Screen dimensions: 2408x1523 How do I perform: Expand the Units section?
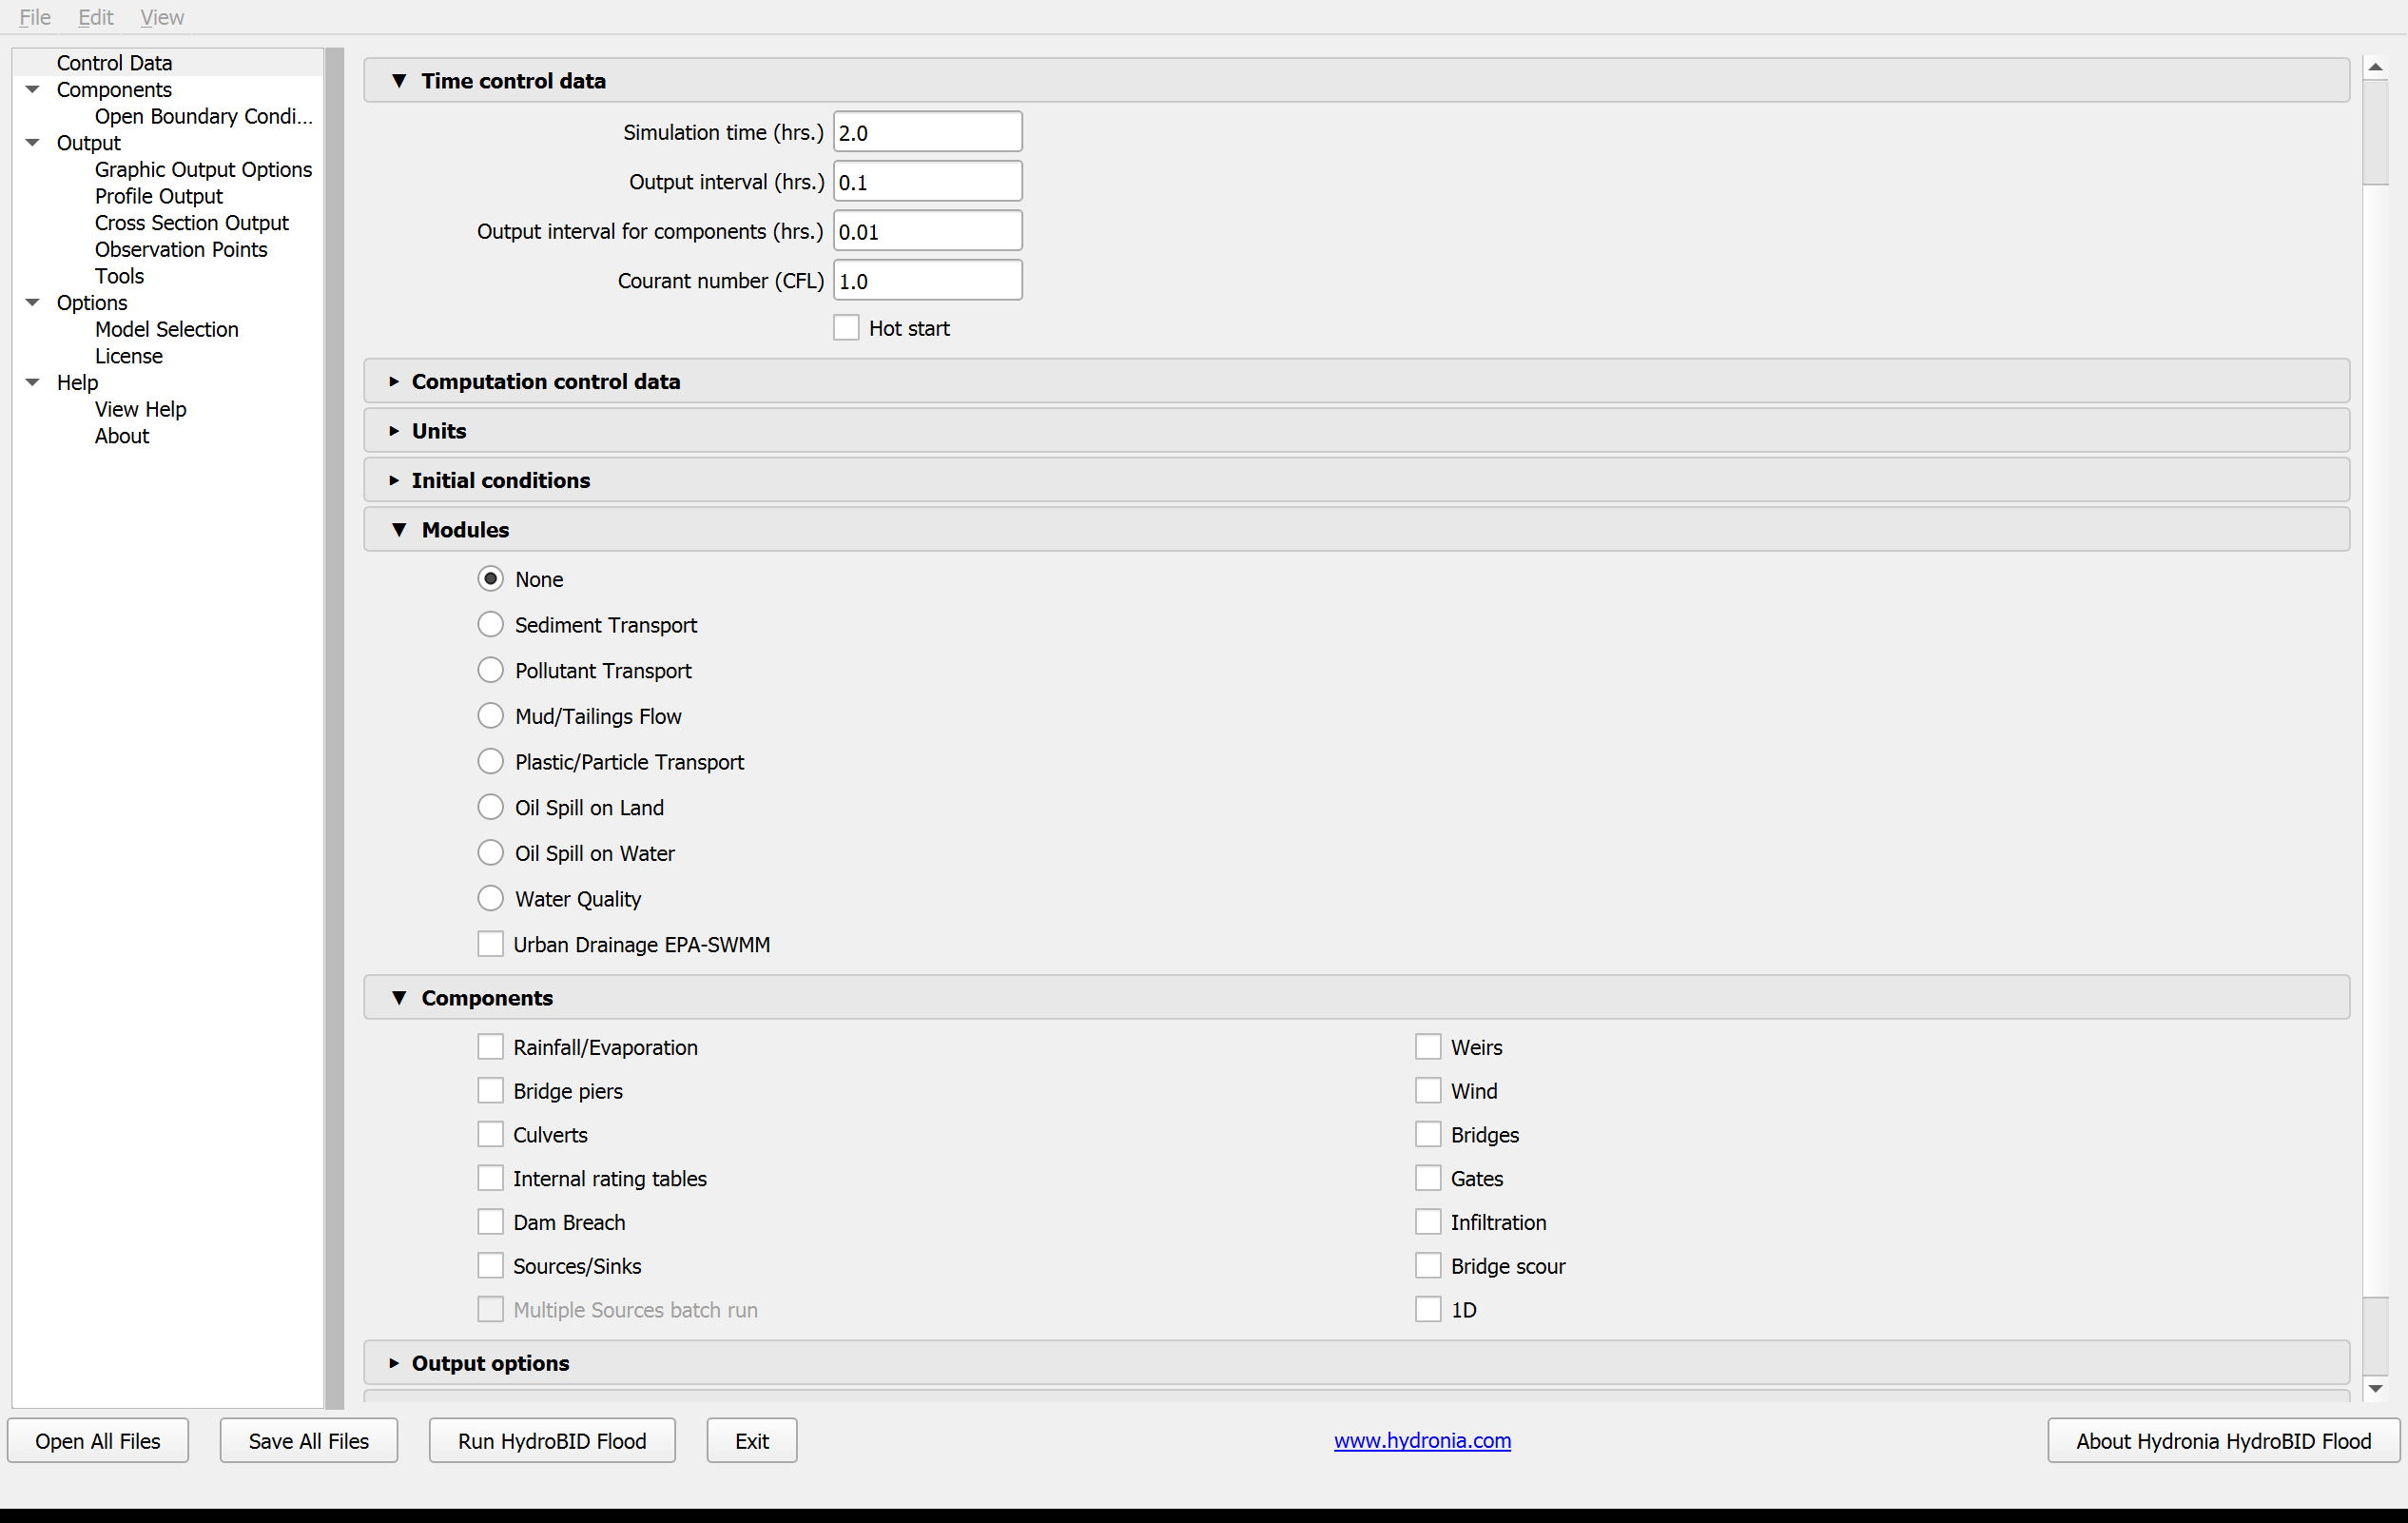coord(1356,430)
